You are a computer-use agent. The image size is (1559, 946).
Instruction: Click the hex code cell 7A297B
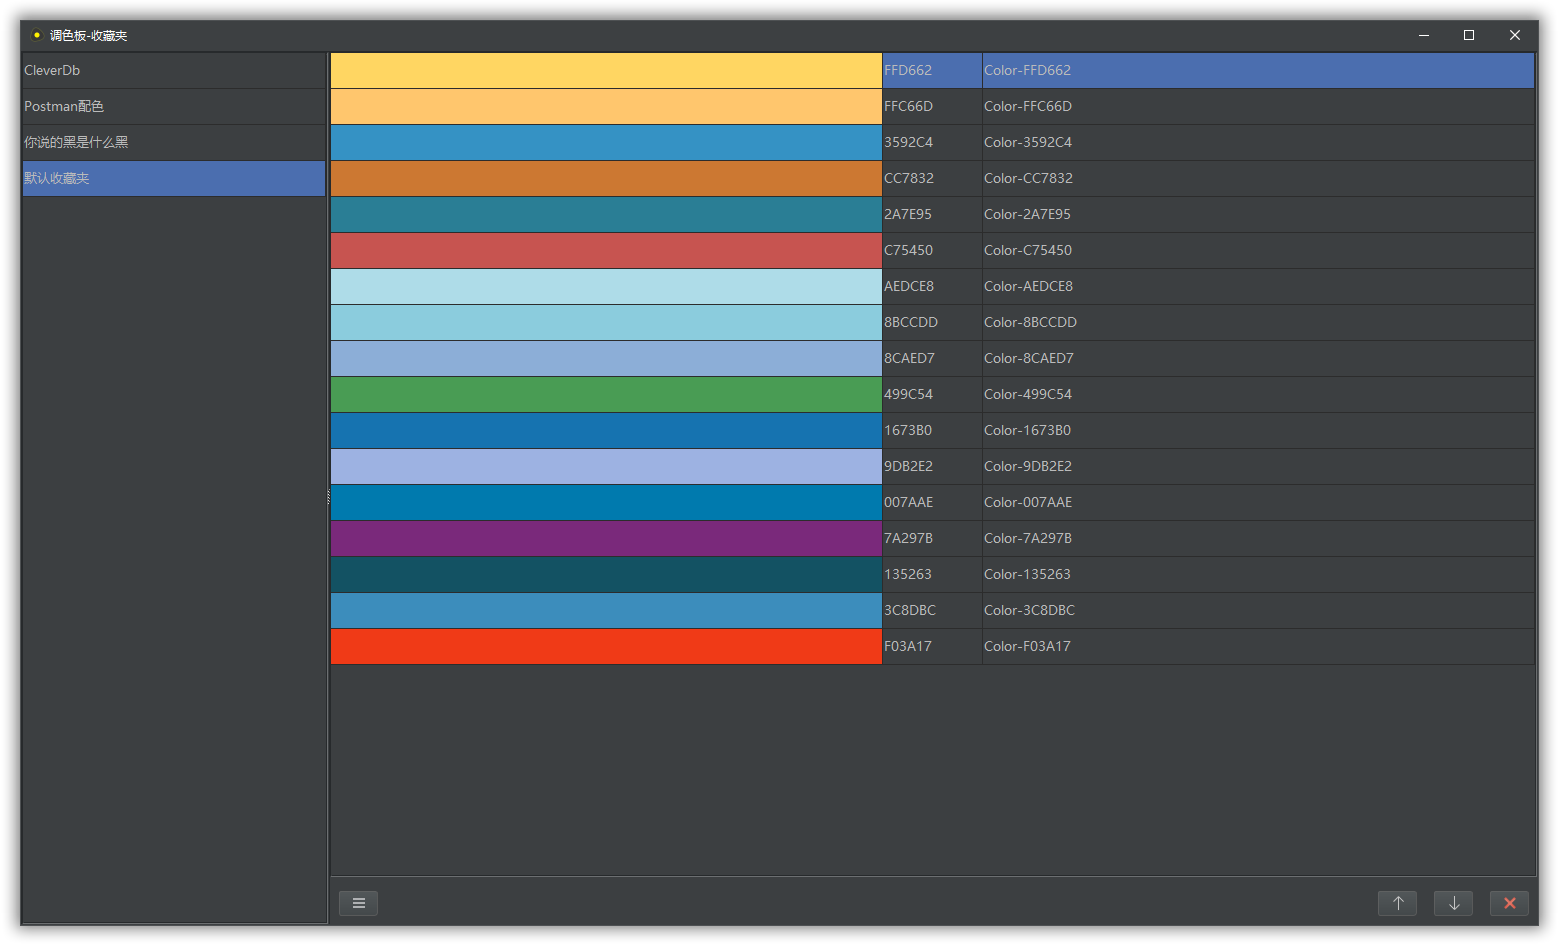tap(932, 538)
